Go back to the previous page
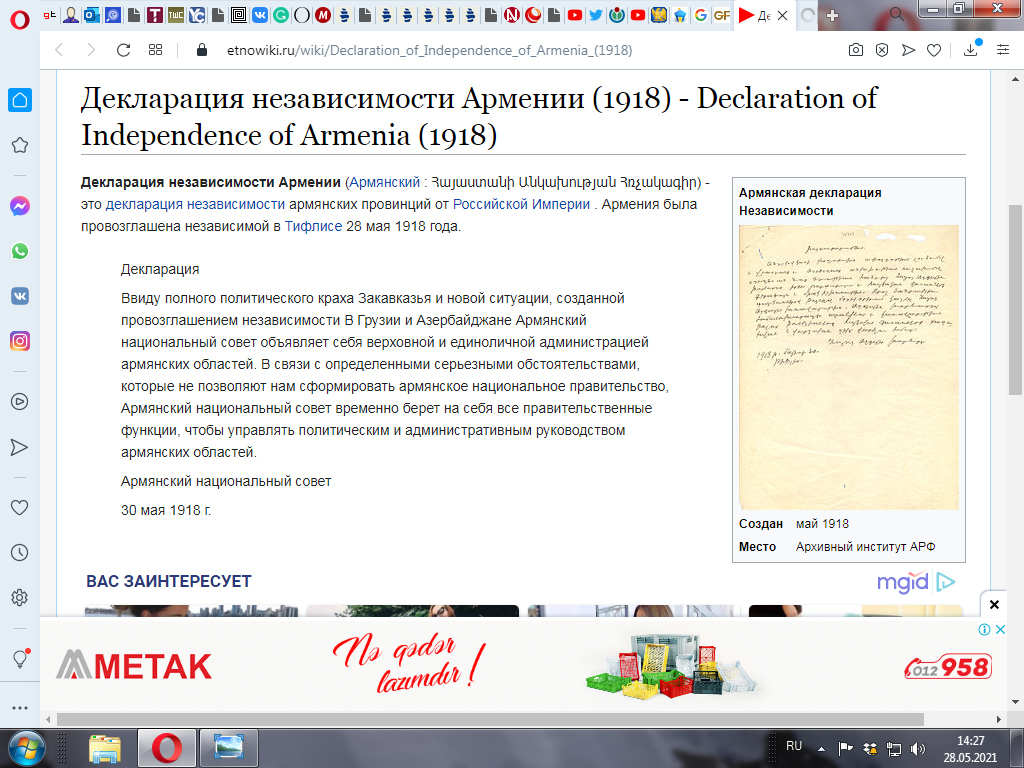This screenshot has width=1024, height=768. [x=59, y=50]
